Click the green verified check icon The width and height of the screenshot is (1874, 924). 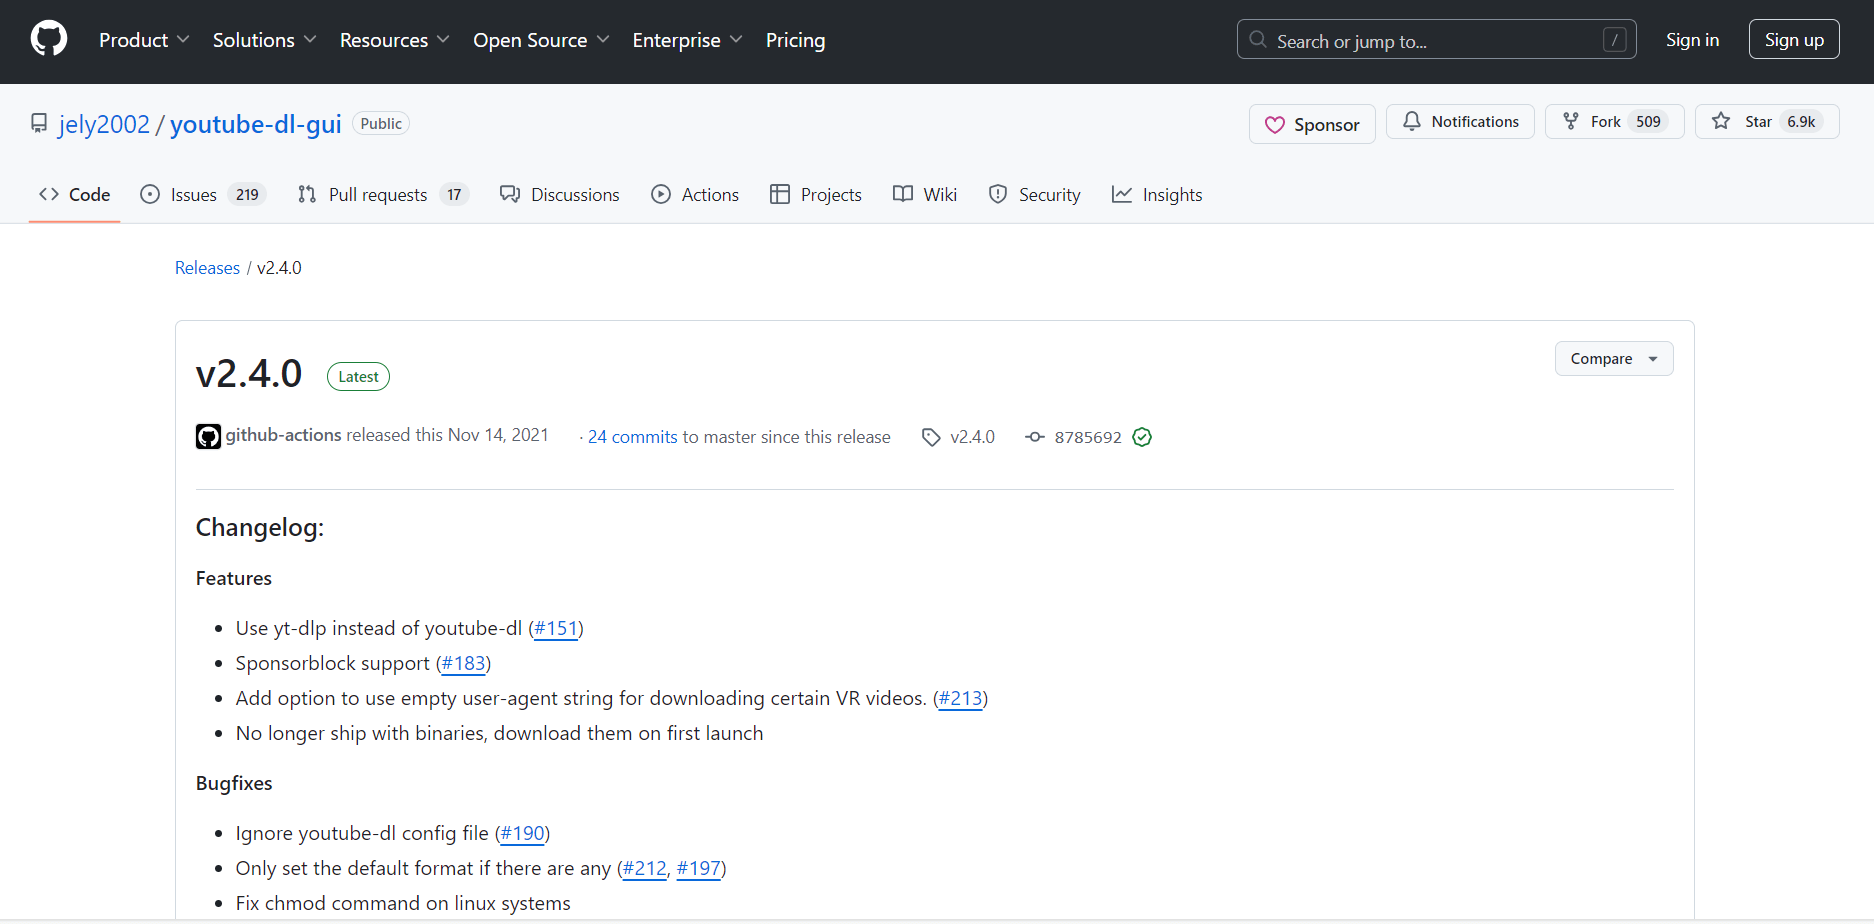coord(1142,437)
